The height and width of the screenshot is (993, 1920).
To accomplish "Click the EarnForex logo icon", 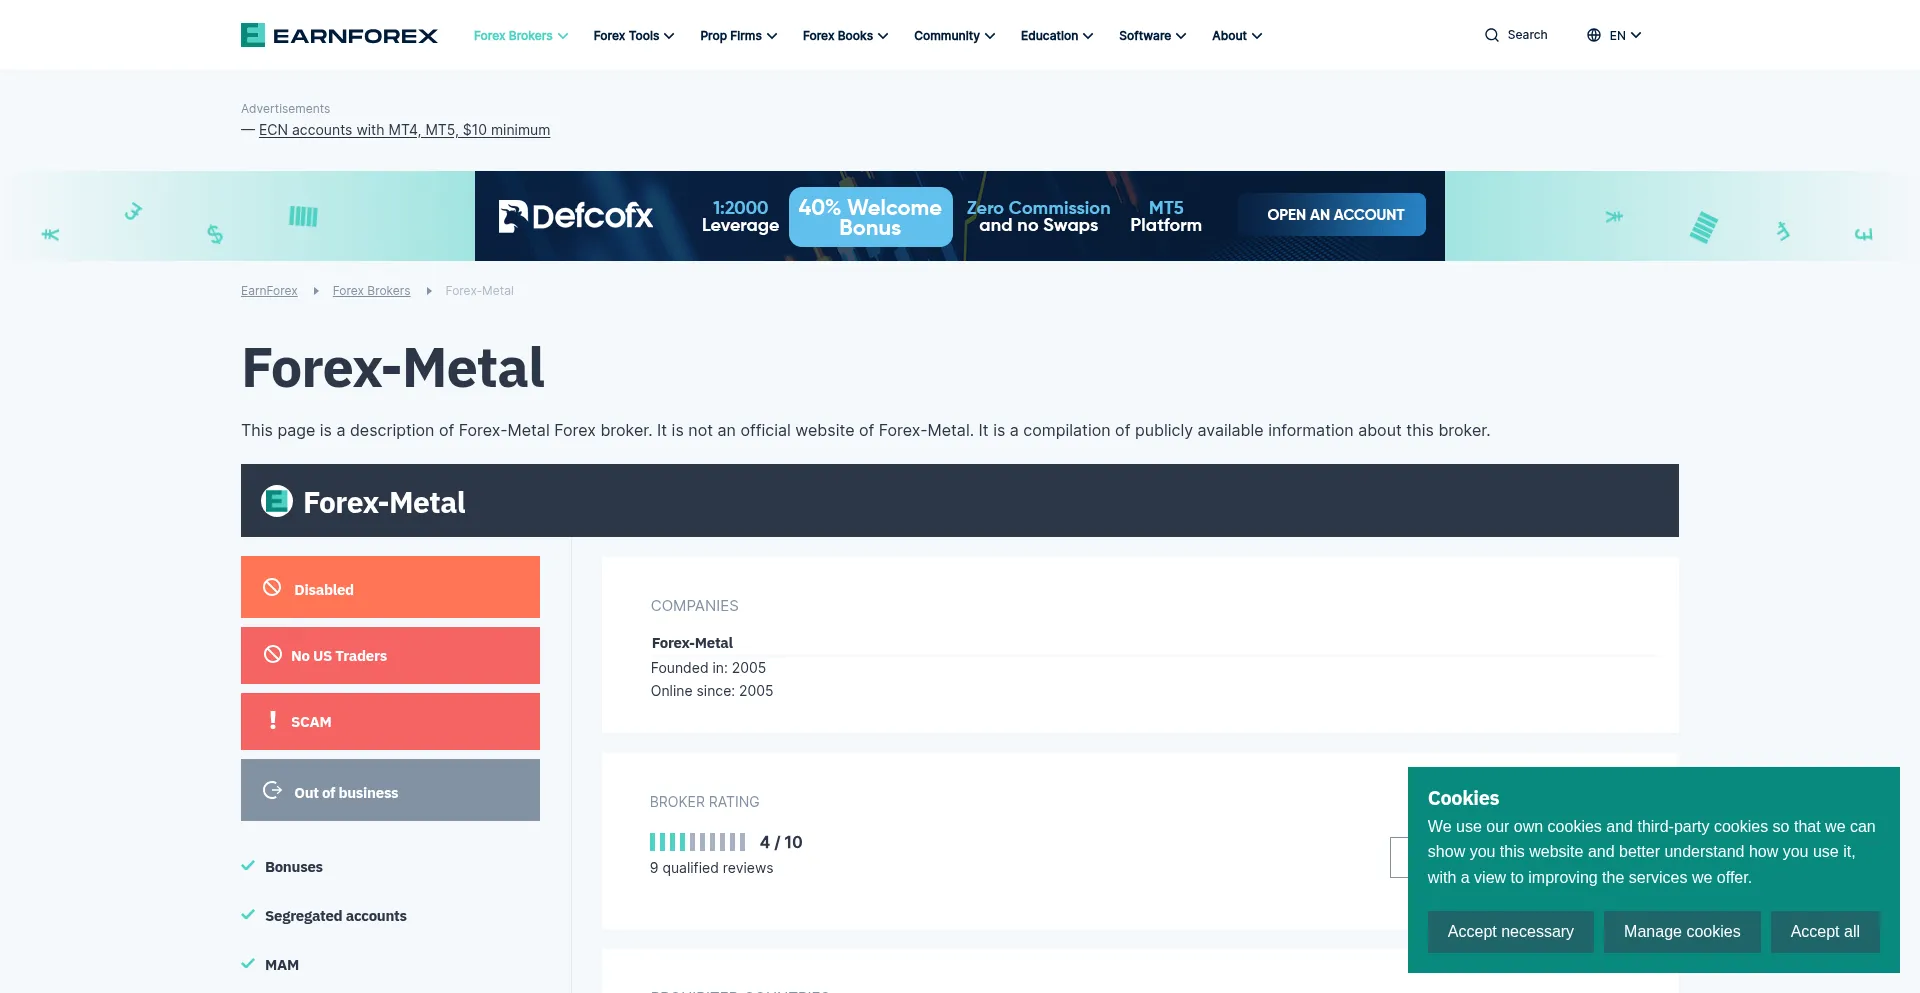I will [253, 35].
